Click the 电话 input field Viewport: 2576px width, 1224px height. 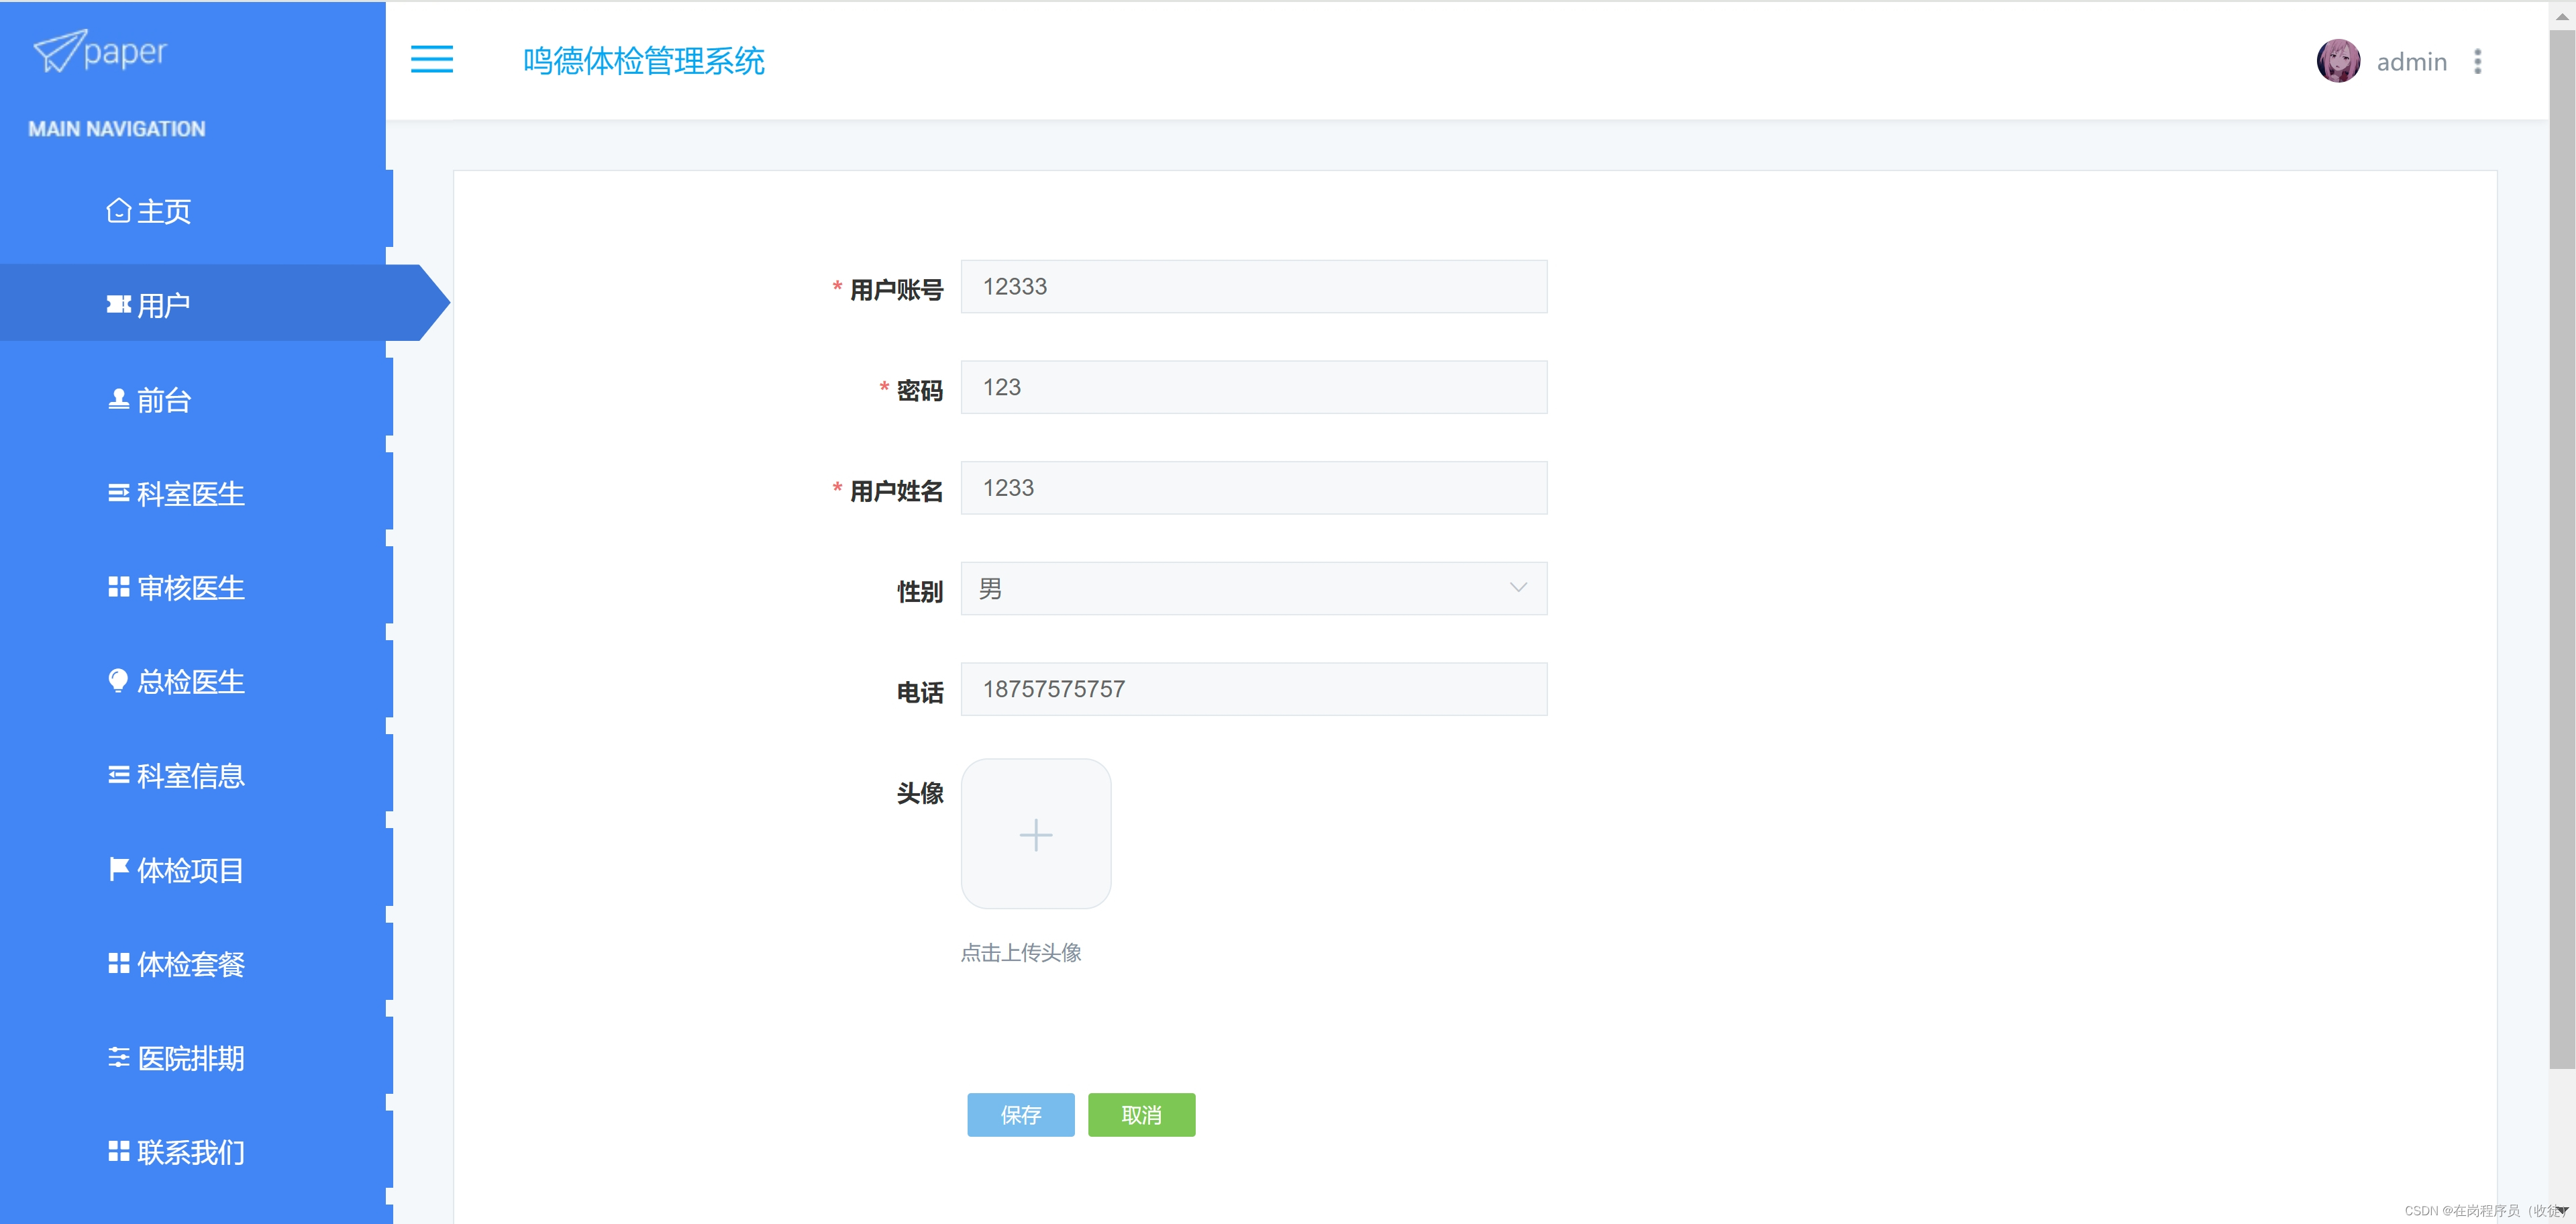click(x=1254, y=689)
